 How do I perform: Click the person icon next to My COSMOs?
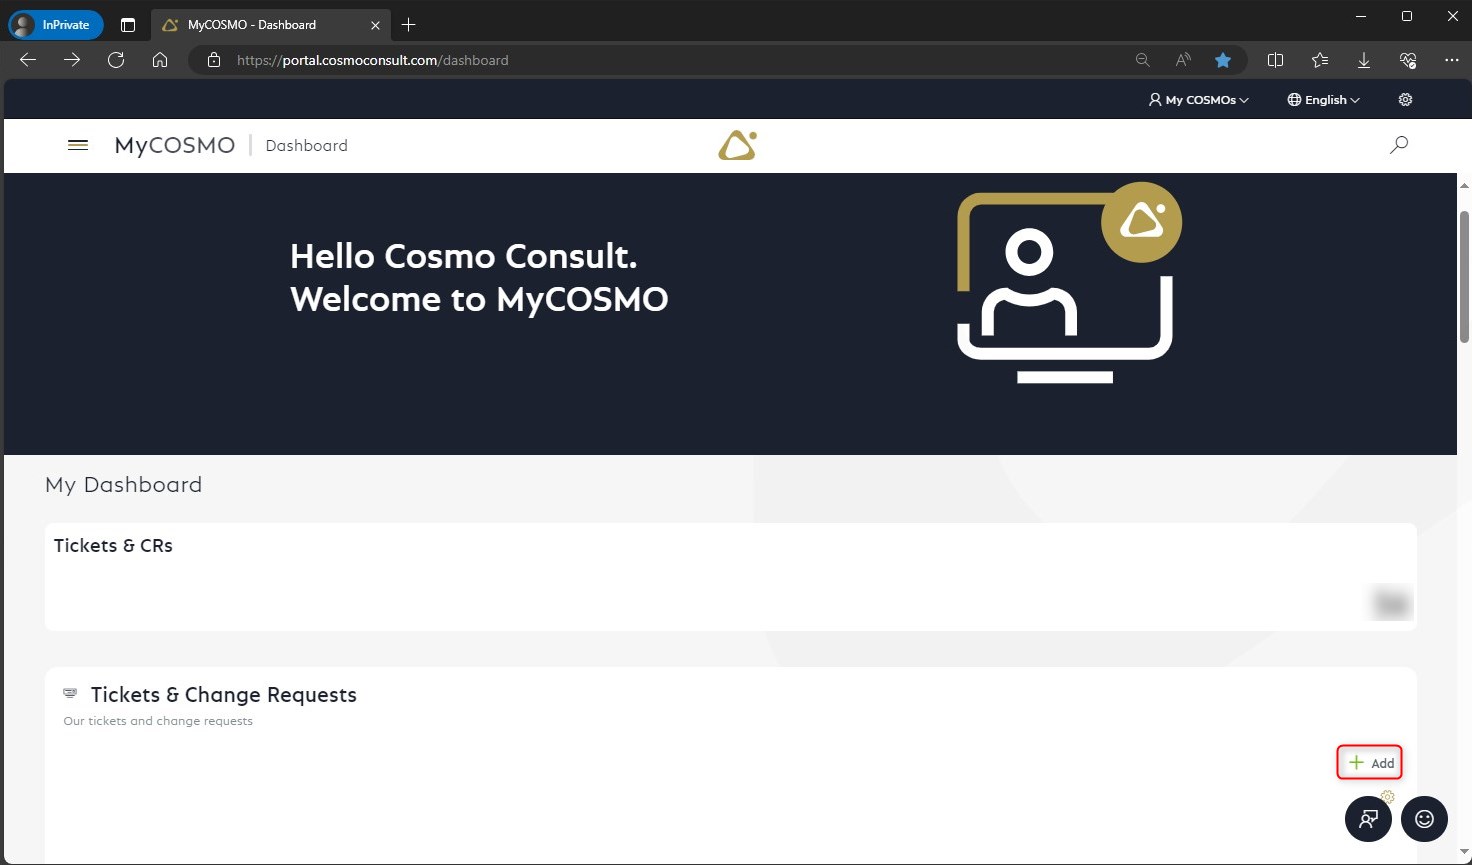[x=1154, y=99]
